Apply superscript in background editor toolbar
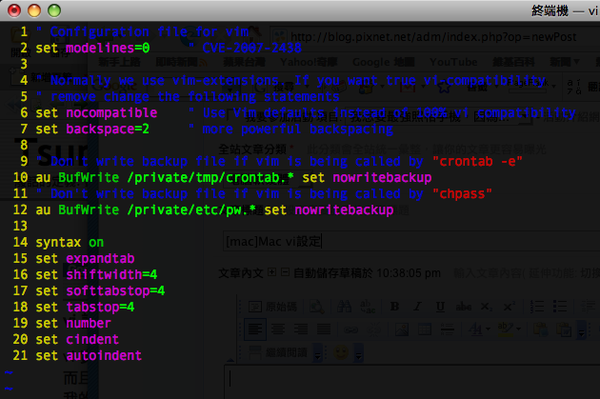The image size is (600, 399). pos(508,306)
